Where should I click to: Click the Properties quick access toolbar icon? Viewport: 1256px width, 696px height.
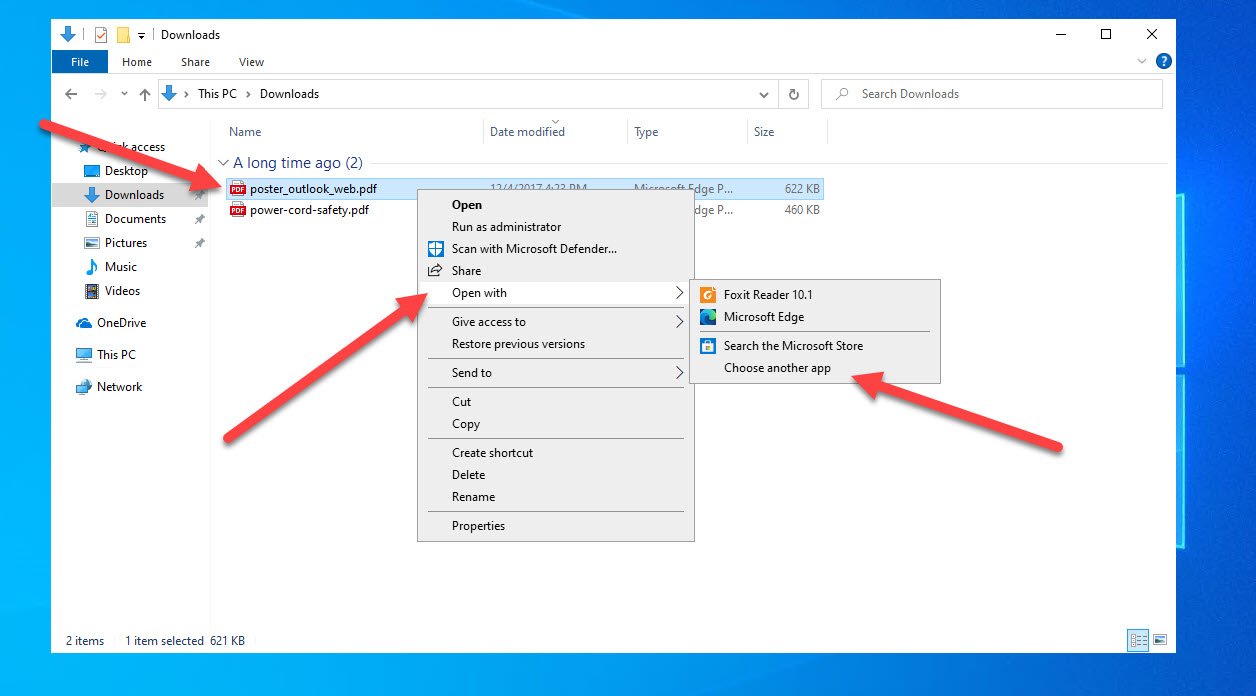[101, 35]
